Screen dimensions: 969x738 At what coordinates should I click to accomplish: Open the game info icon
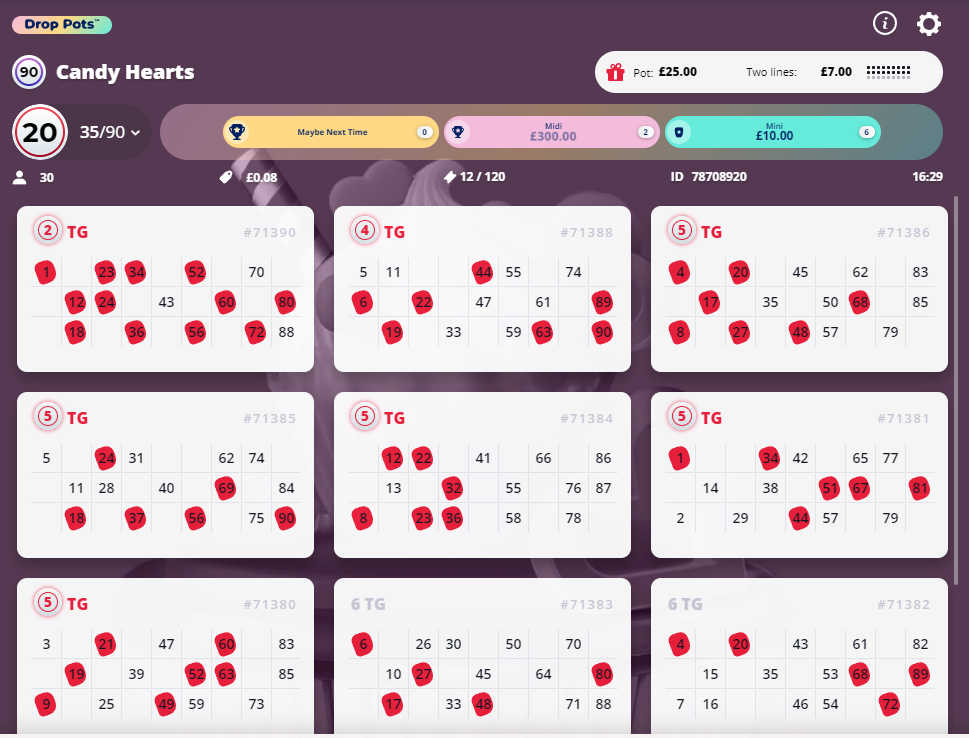point(885,24)
